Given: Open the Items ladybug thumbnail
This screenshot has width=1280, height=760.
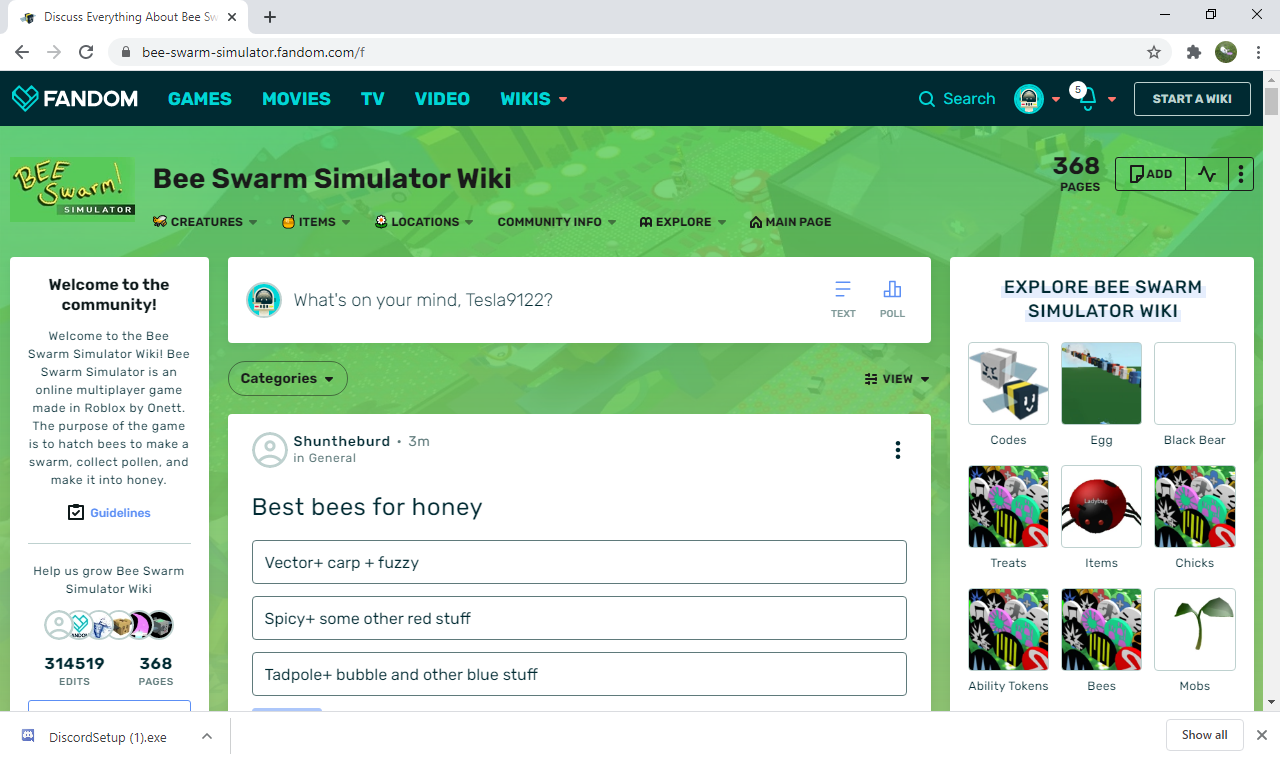Looking at the screenshot, I should point(1101,506).
